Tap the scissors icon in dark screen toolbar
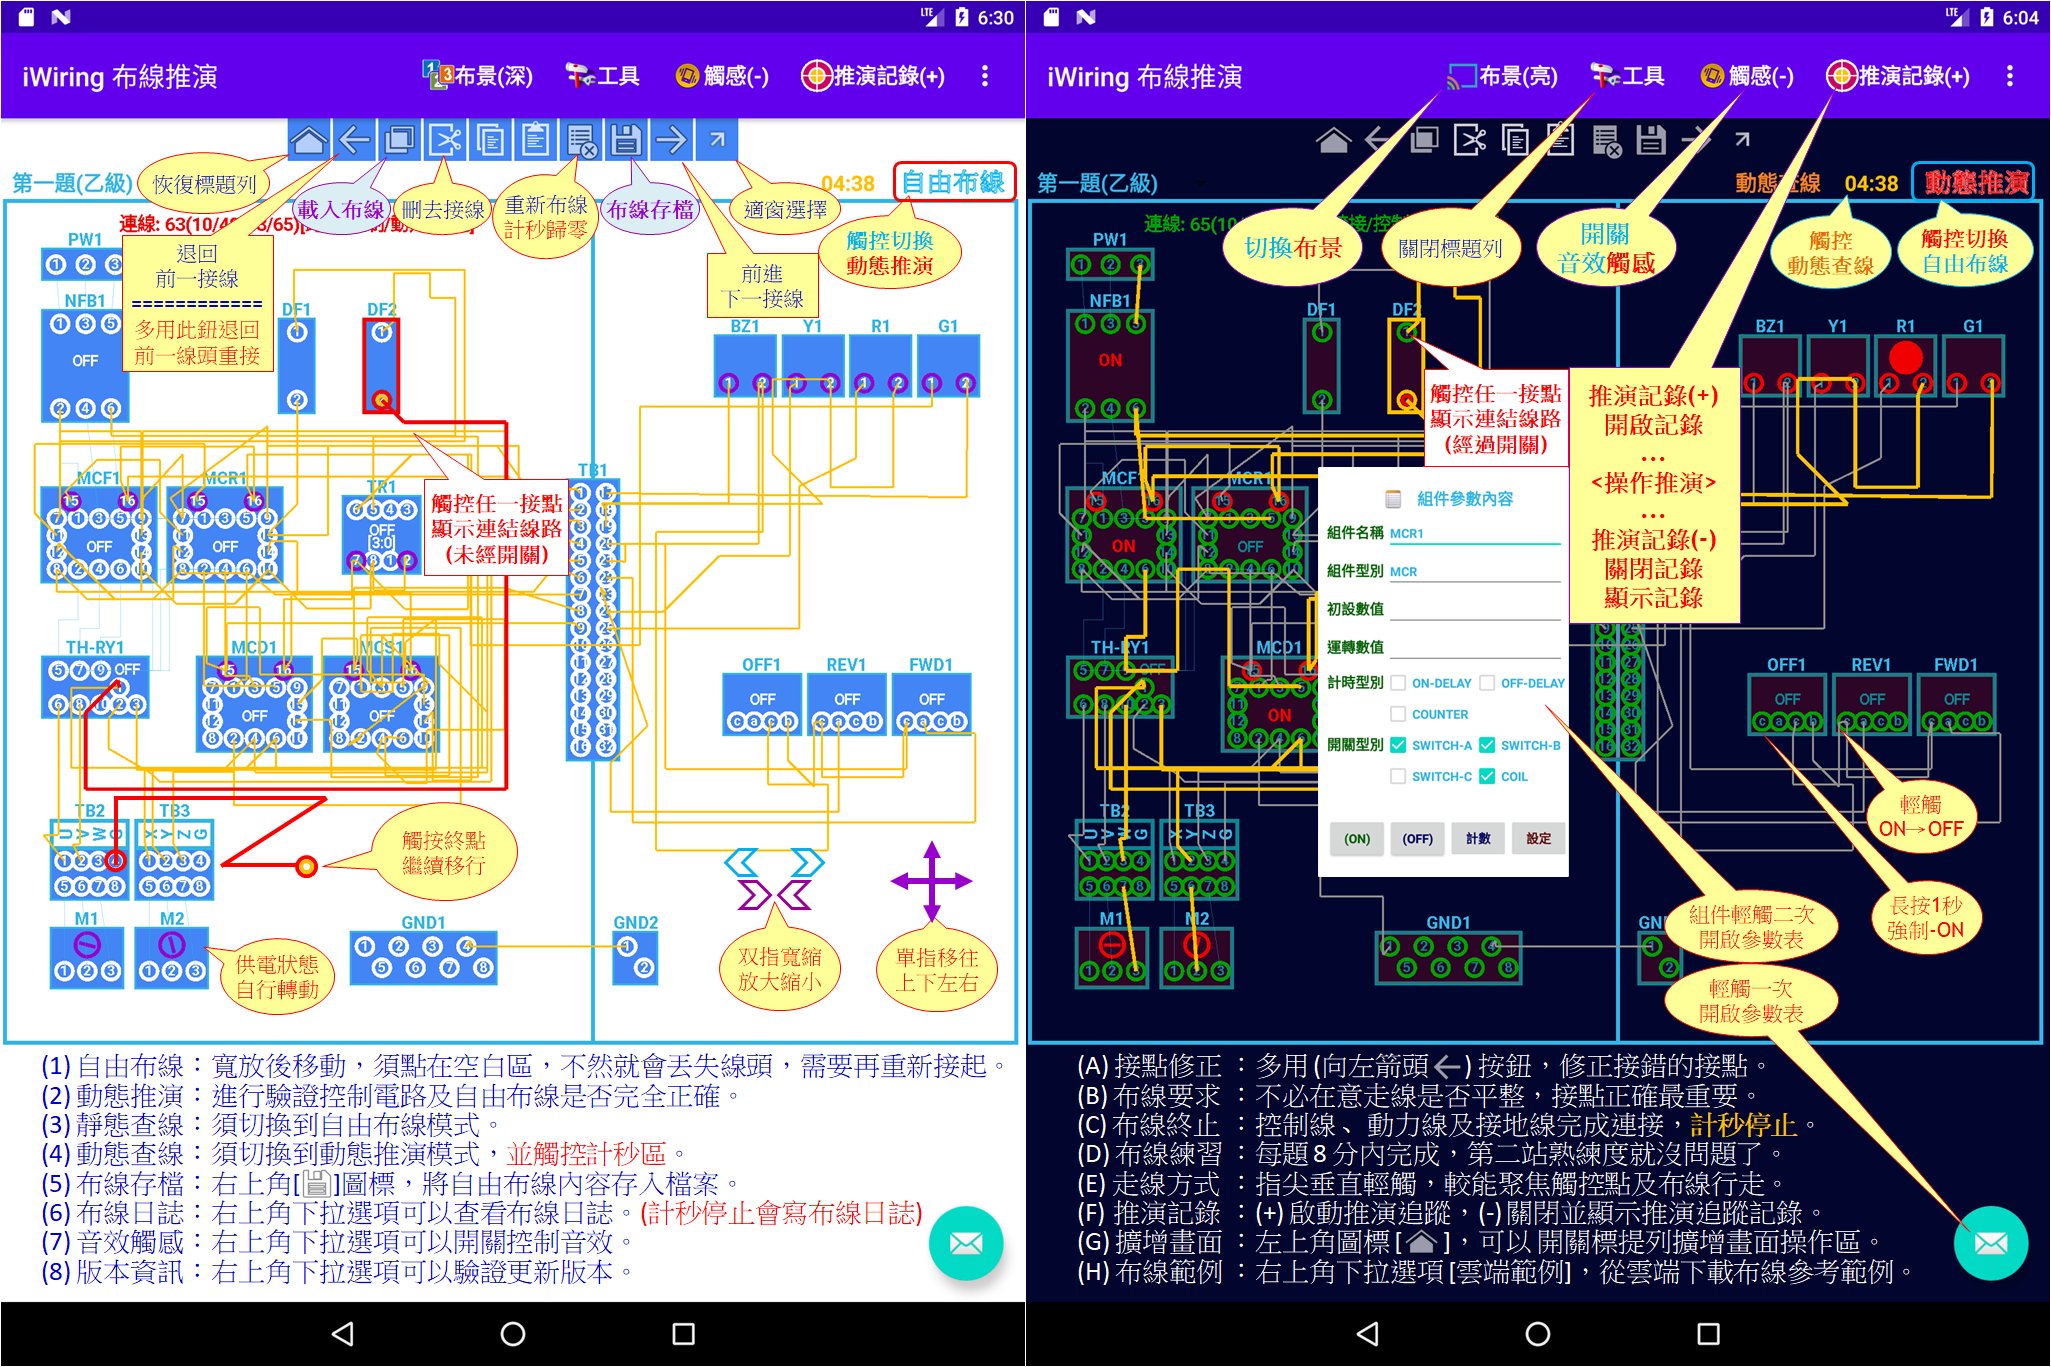Viewport: 2051px width, 1367px height. click(1470, 140)
